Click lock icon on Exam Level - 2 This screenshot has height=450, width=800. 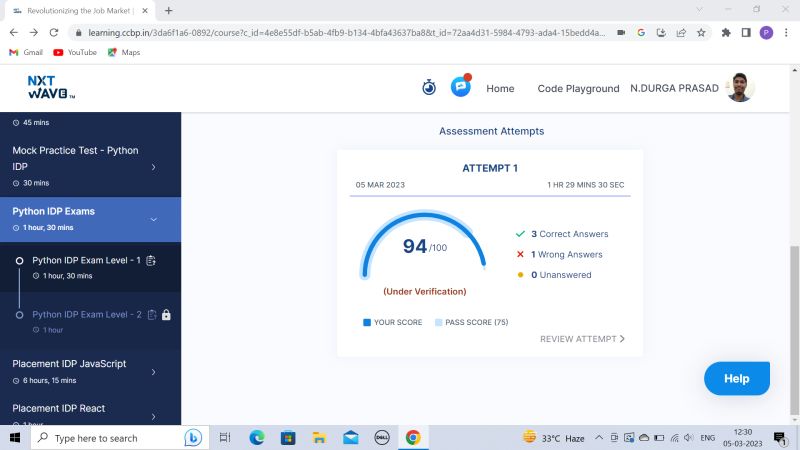tap(166, 315)
